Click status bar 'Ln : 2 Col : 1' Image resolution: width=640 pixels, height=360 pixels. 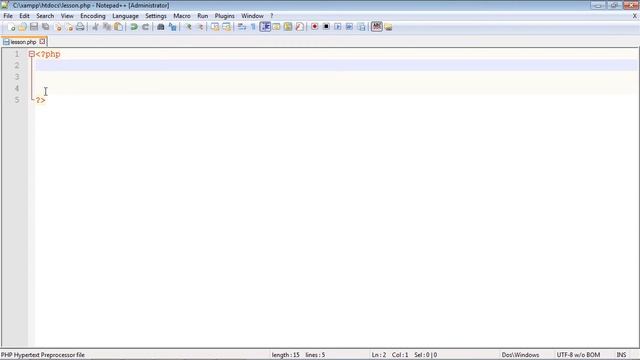[390, 355]
